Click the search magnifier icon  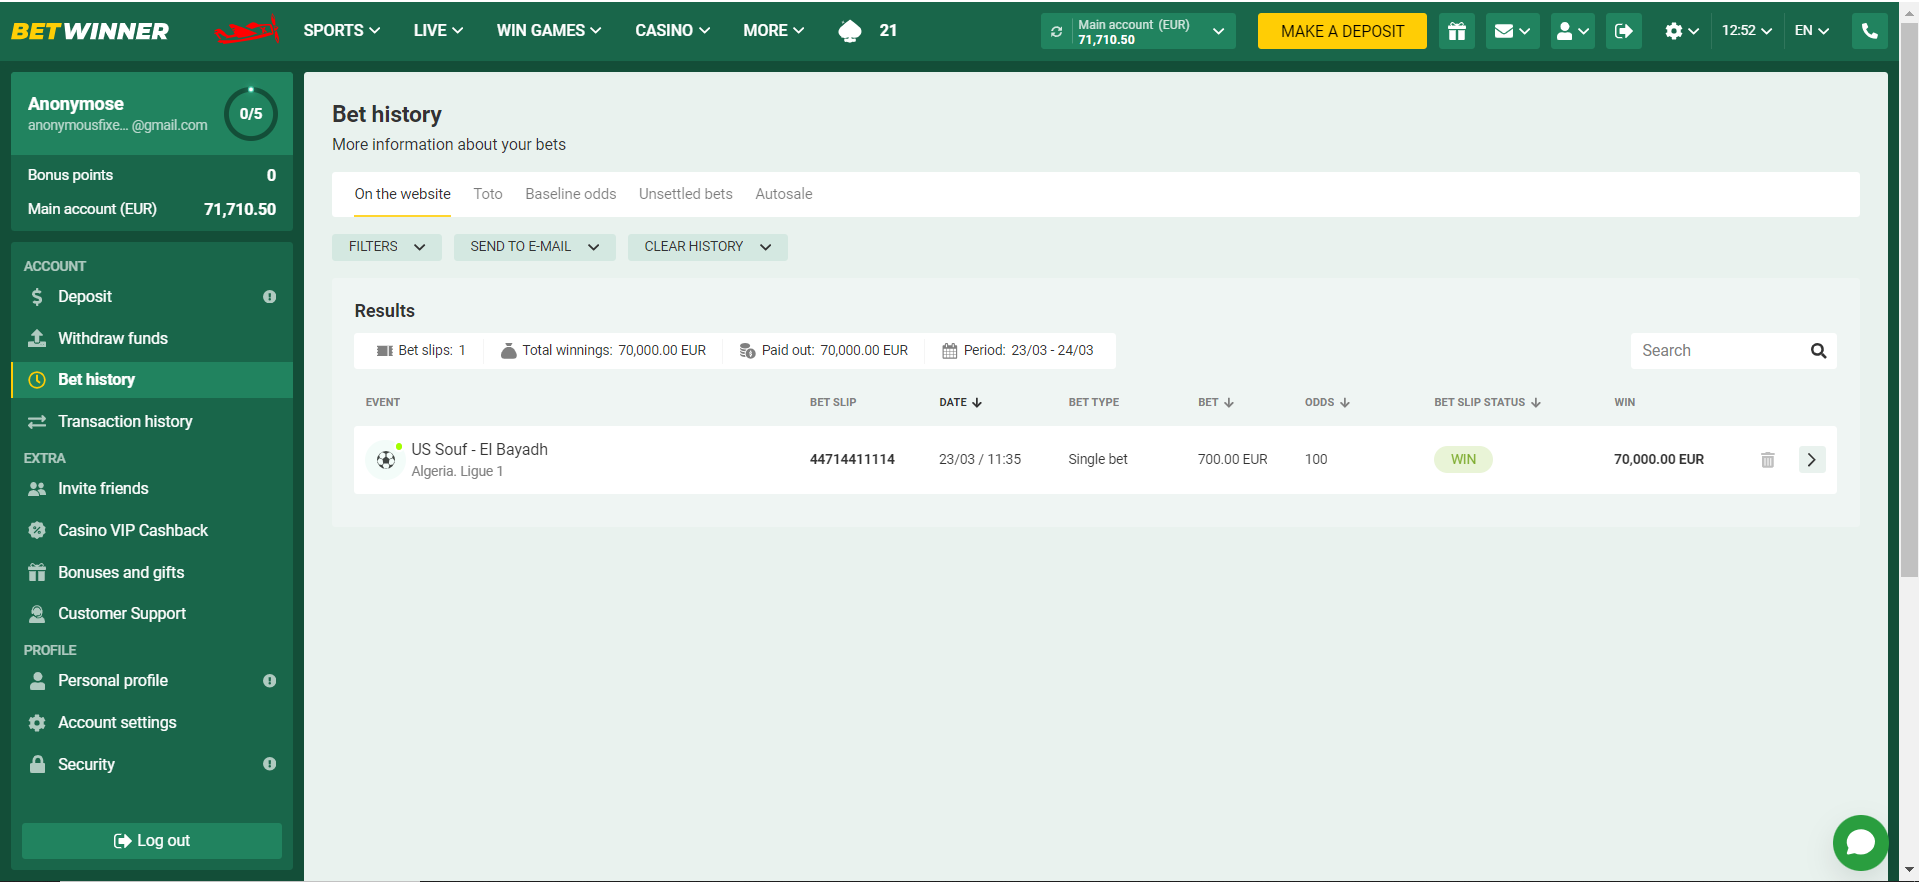coord(1818,351)
